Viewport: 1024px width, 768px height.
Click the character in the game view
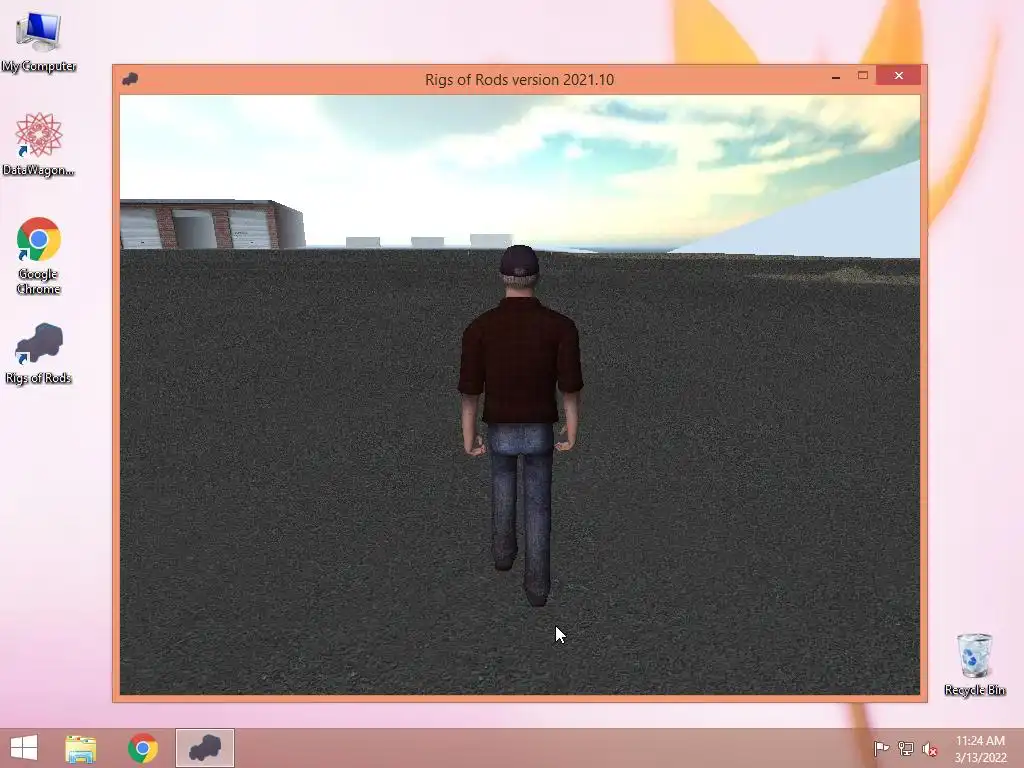point(520,425)
